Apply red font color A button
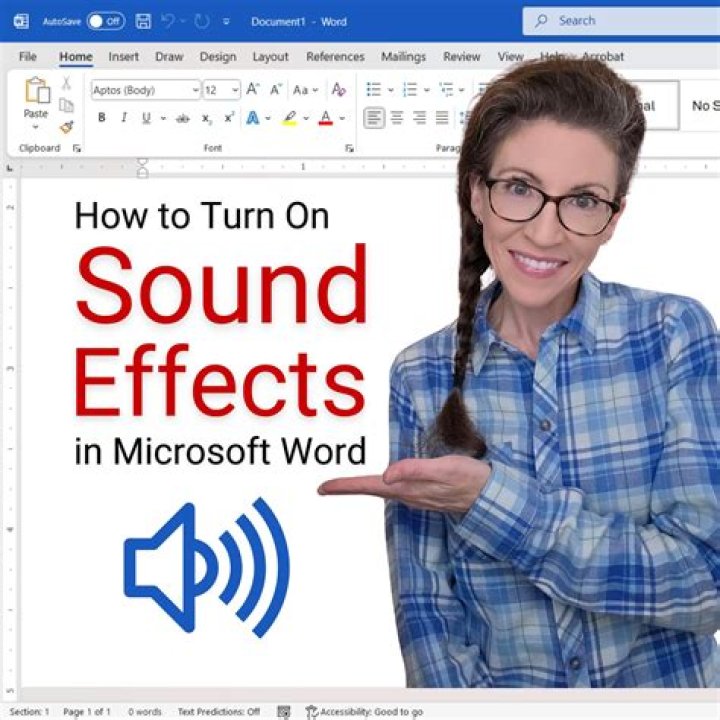The width and height of the screenshot is (720, 720). click(326, 118)
